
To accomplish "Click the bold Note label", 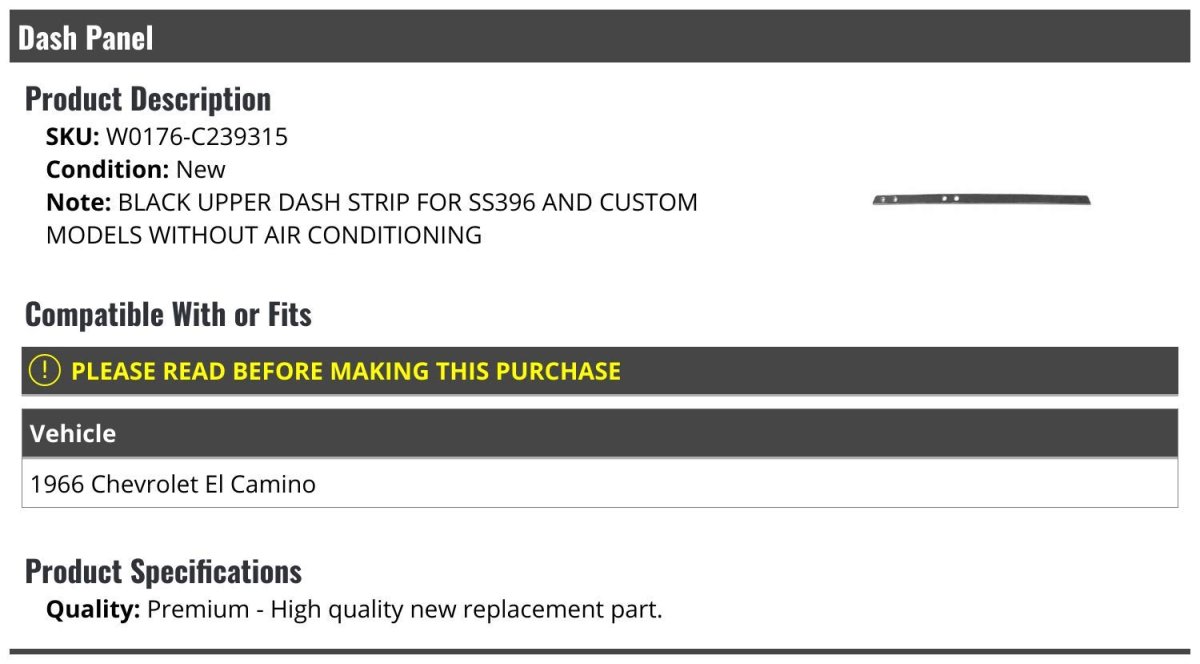I will click(x=78, y=203).
